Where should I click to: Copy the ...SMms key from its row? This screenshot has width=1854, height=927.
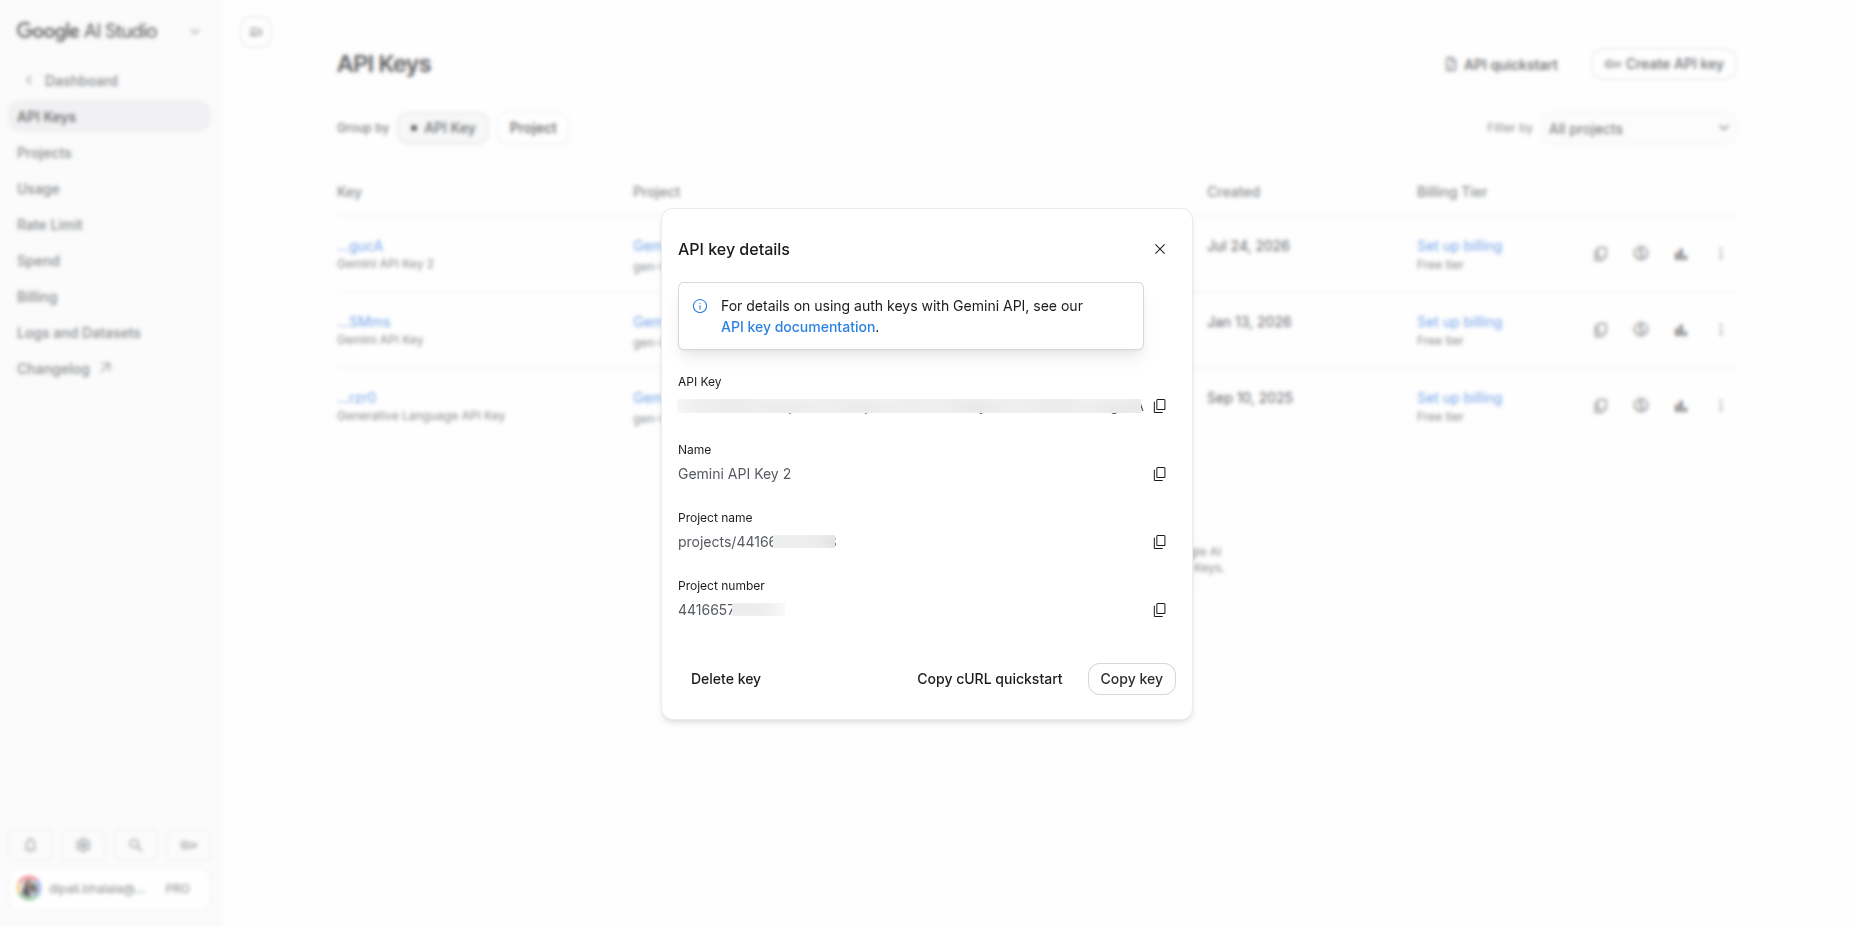pos(1601,330)
